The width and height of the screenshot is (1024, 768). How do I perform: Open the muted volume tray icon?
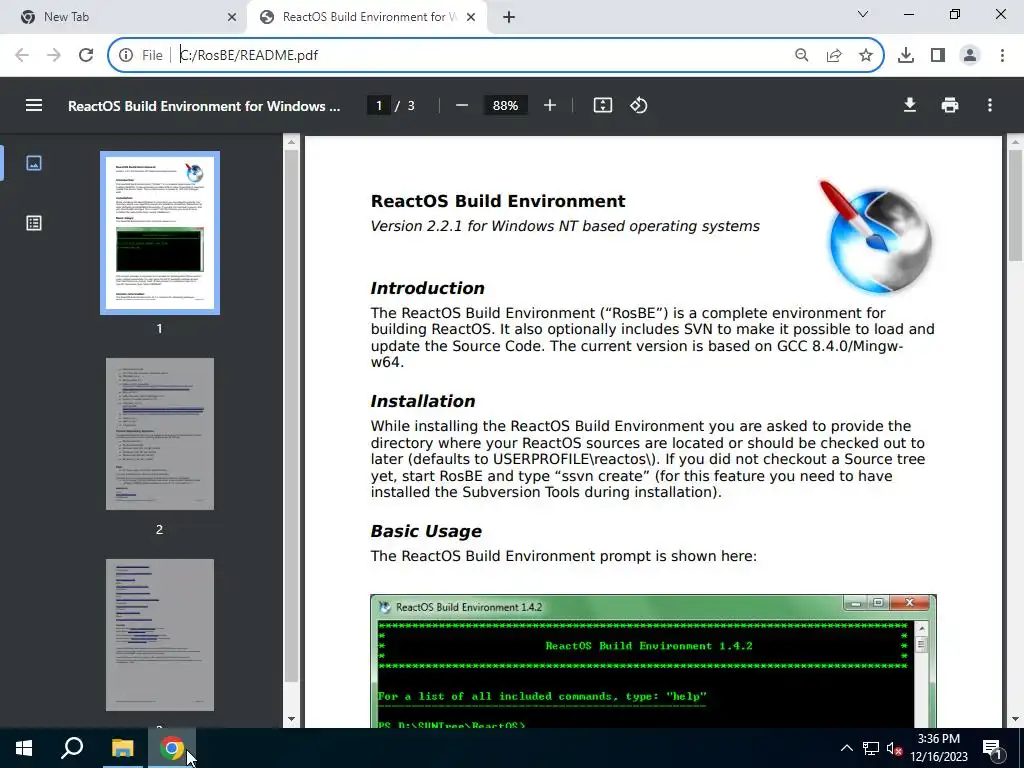[895, 749]
